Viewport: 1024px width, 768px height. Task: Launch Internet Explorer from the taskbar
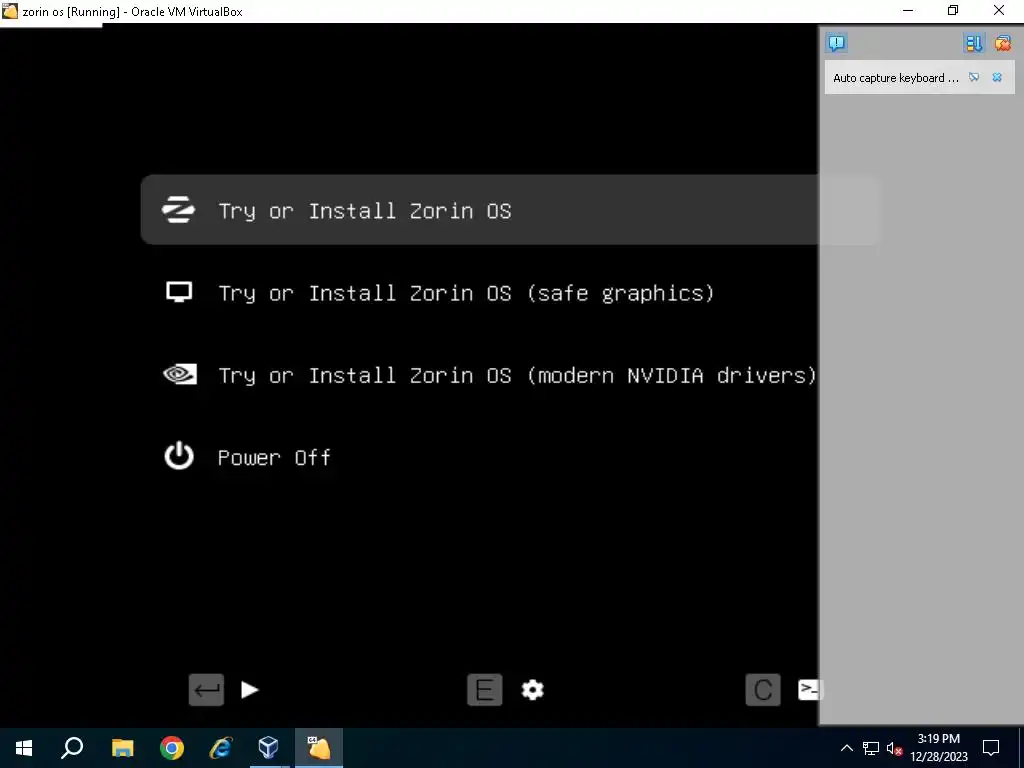point(221,748)
